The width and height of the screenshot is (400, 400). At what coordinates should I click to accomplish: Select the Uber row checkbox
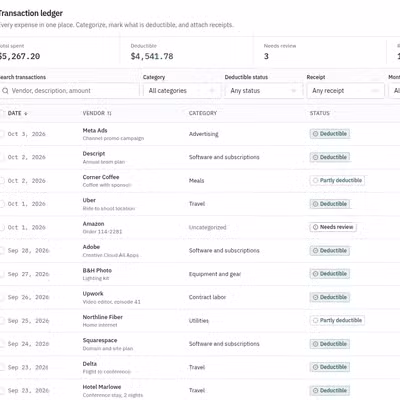[x=1, y=204]
